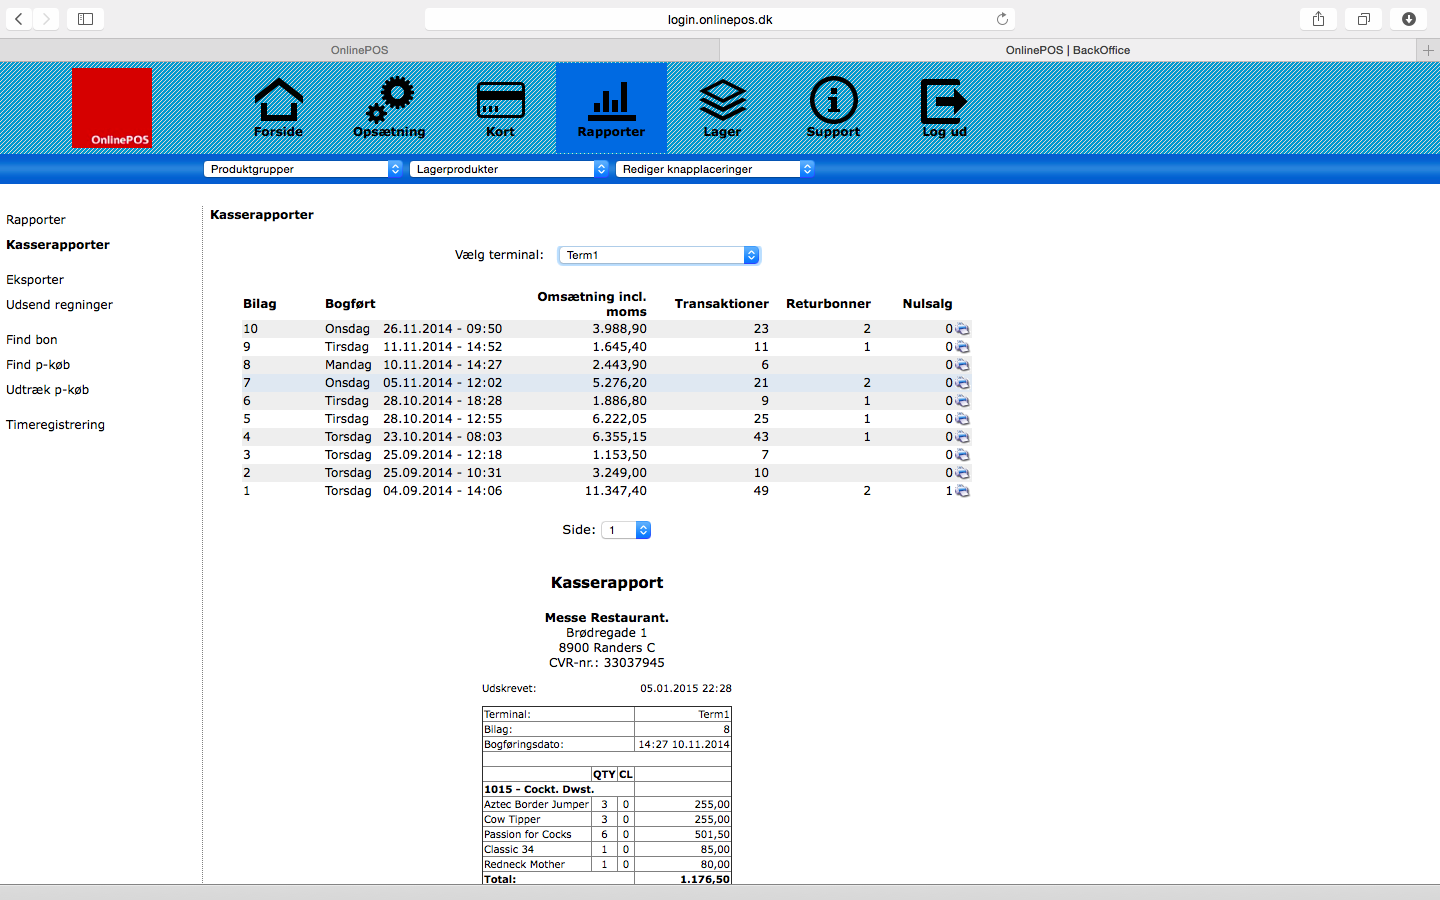Click the OnlinePOS red logo
This screenshot has height=900, width=1440.
pos(112,108)
